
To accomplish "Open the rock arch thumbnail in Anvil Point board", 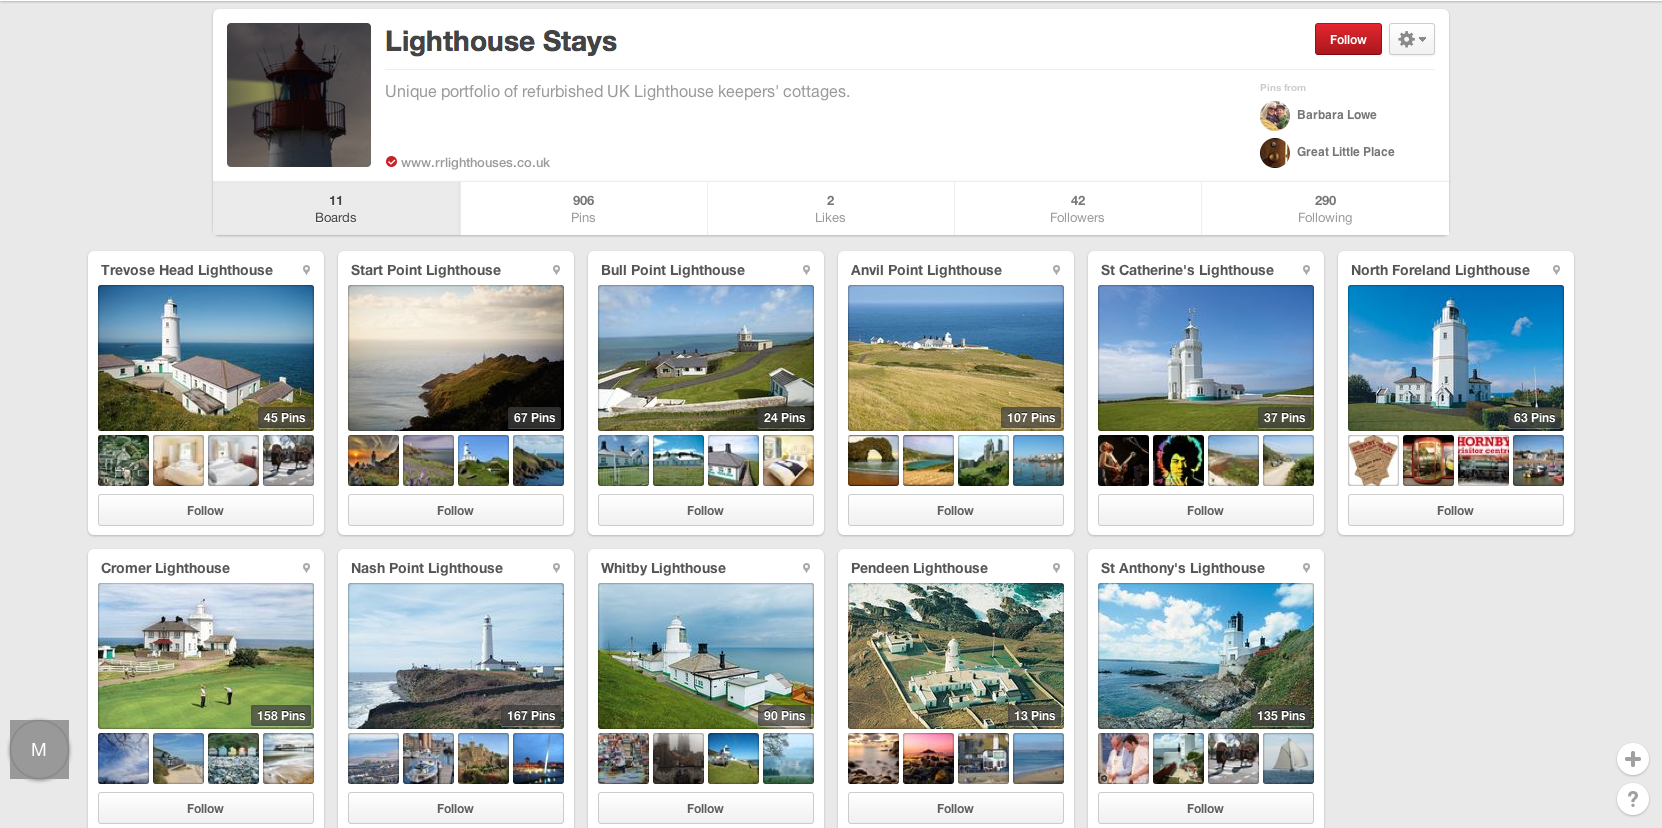I will tap(873, 460).
